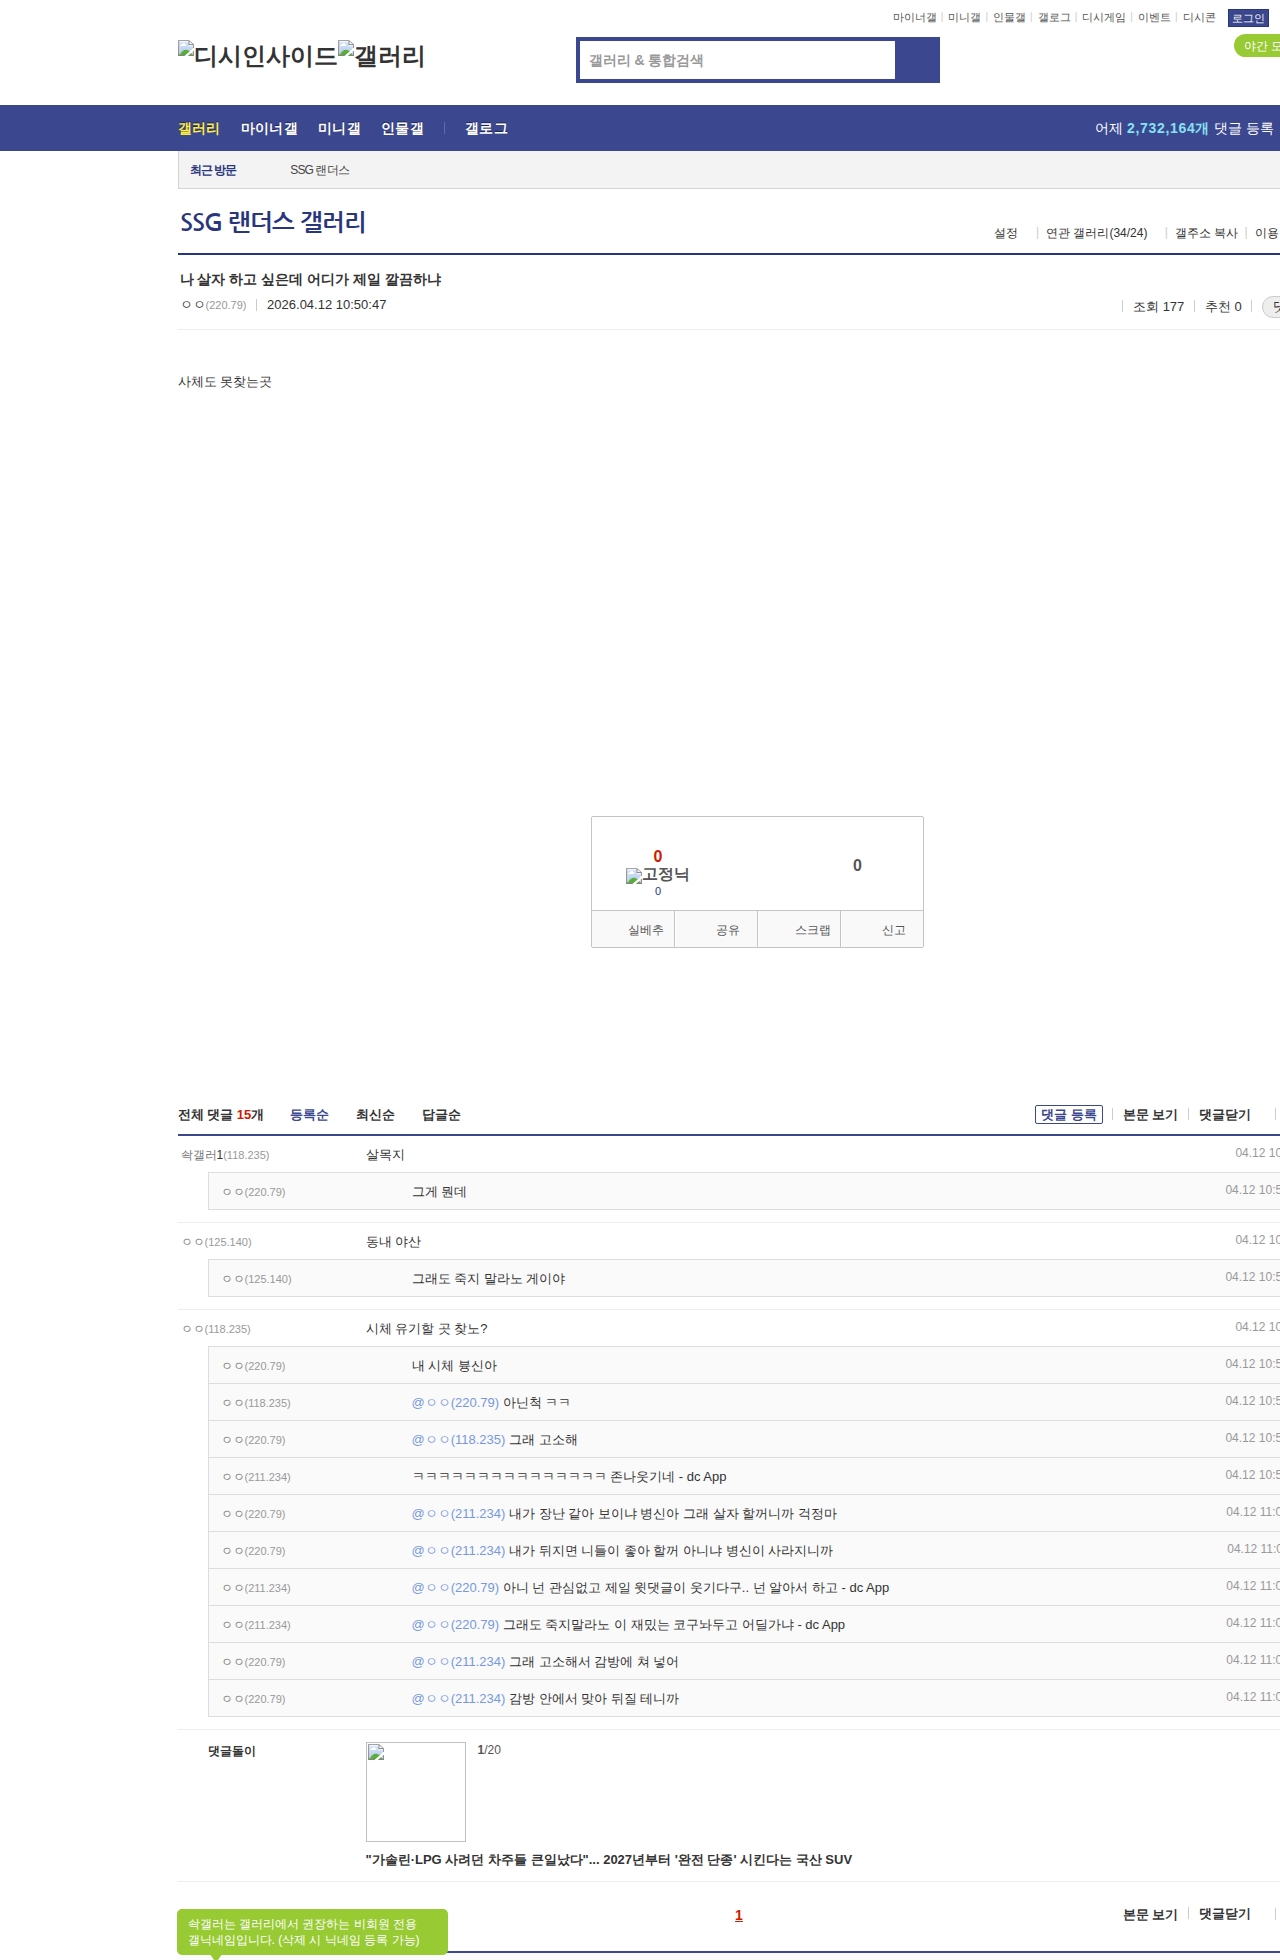Open 미니갤 in the top utility links
Image resolution: width=1280 pixels, height=1960 pixels.
[964, 18]
